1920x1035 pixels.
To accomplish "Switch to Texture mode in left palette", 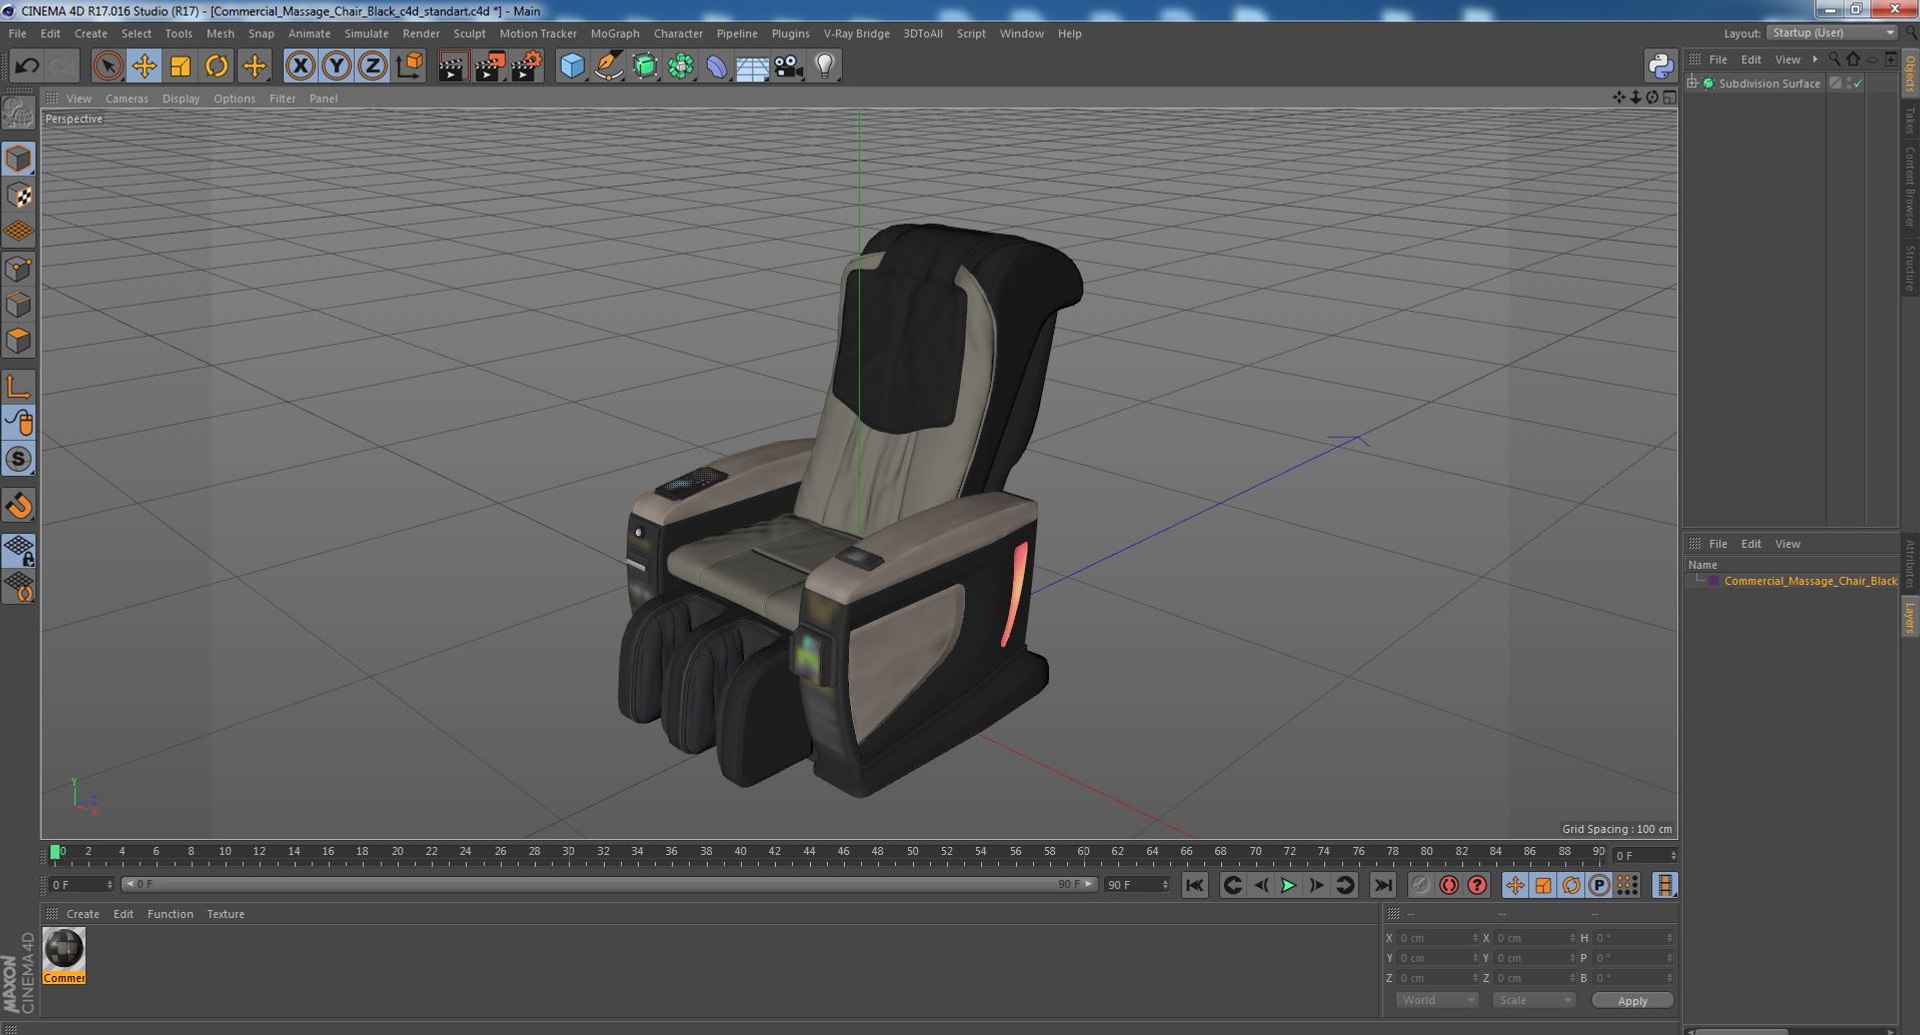I will tap(19, 195).
